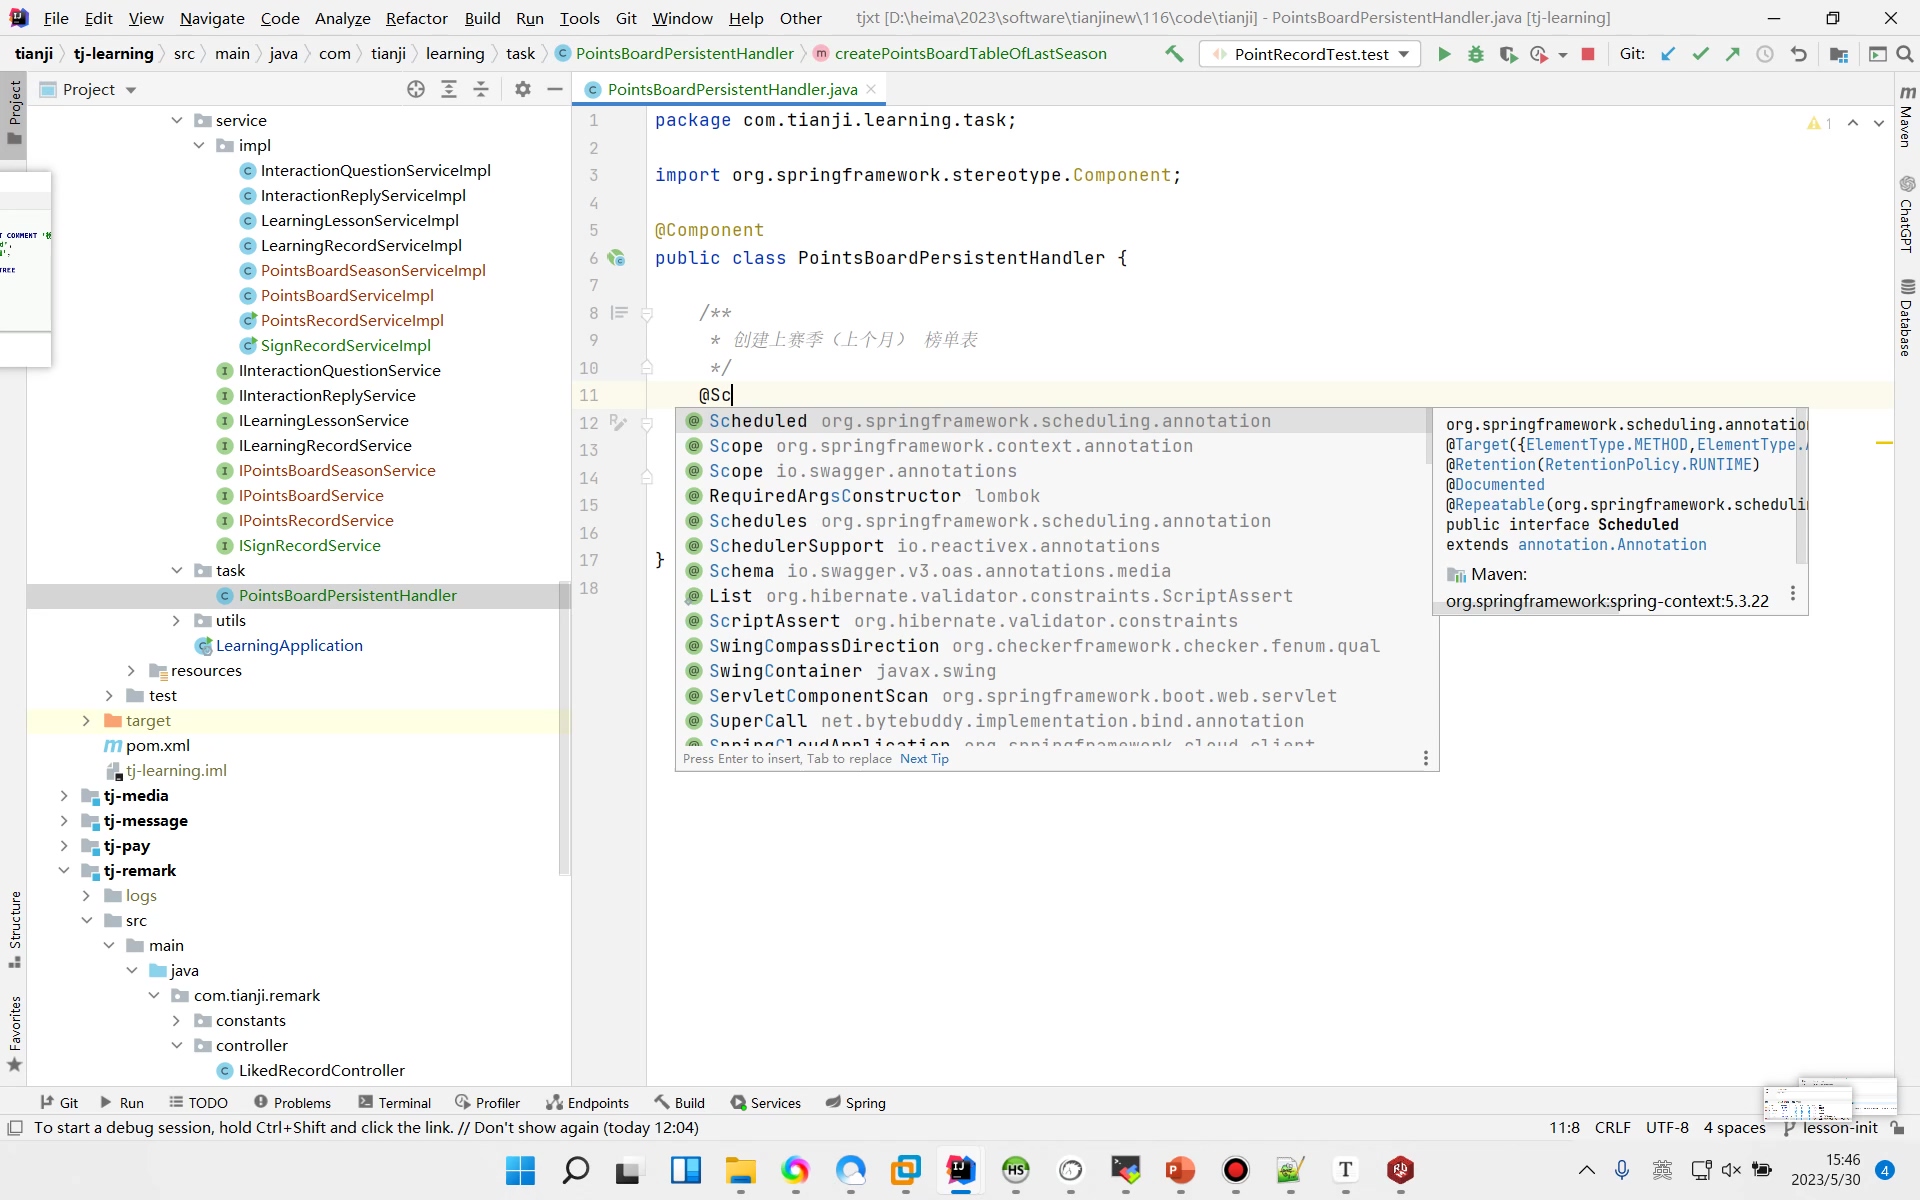Expand the tj-media module folder
The width and height of the screenshot is (1920, 1200).
pyautogui.click(x=64, y=795)
